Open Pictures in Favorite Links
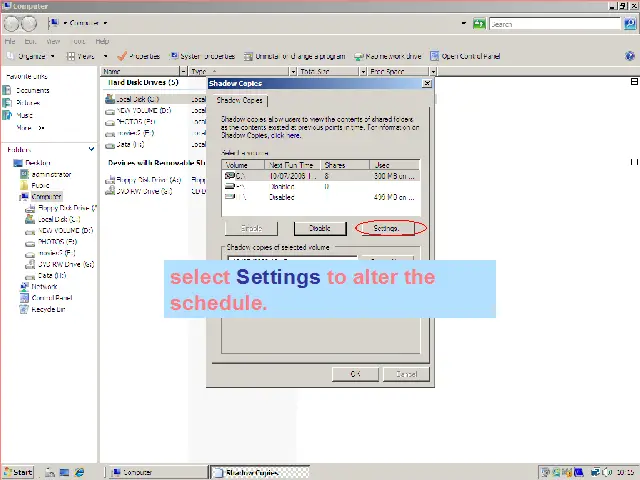 [22, 103]
